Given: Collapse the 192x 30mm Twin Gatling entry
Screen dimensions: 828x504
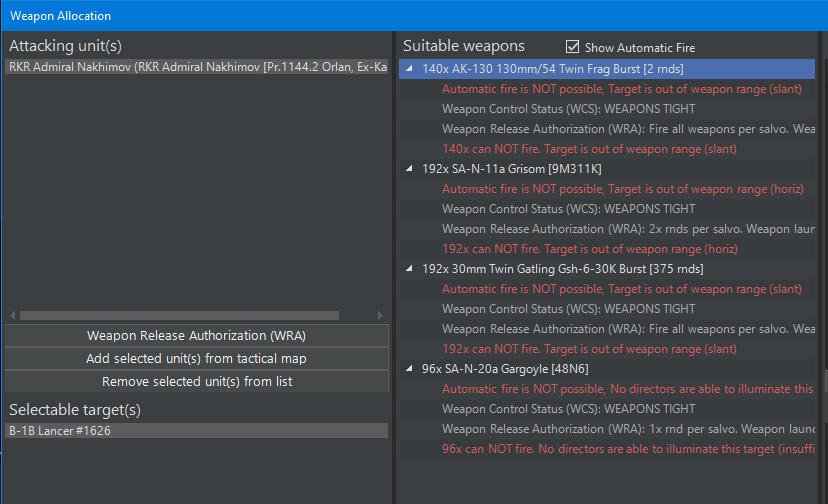Looking at the screenshot, I should tap(408, 269).
